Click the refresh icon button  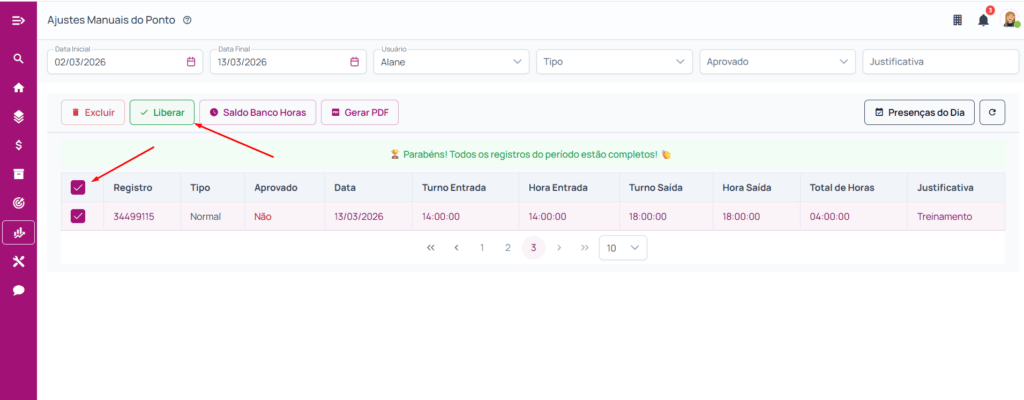[992, 113]
